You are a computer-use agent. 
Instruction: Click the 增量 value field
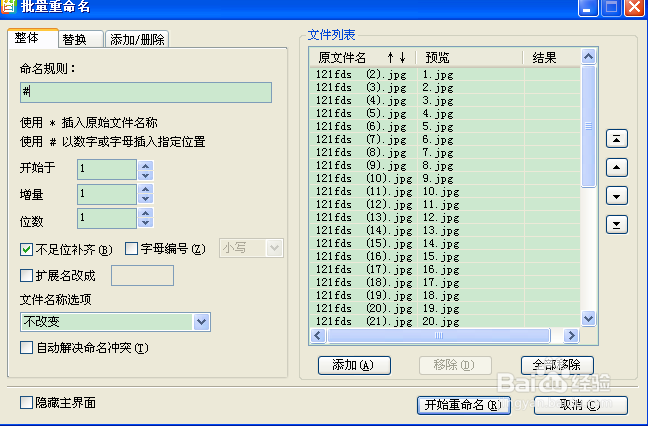click(x=107, y=194)
